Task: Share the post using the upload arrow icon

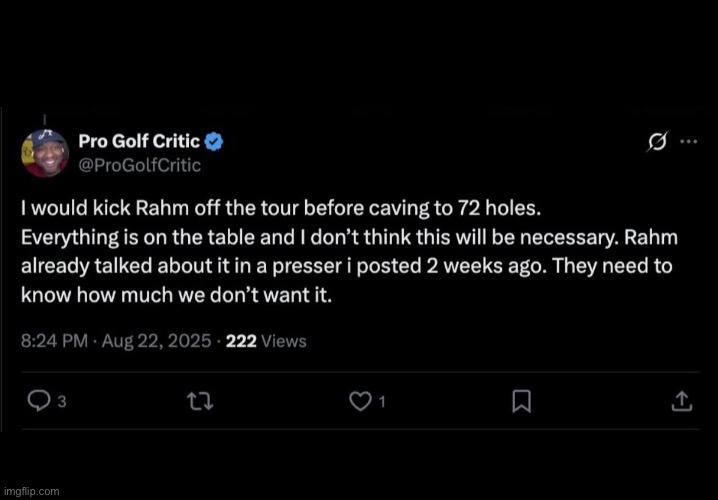Action: (x=680, y=401)
